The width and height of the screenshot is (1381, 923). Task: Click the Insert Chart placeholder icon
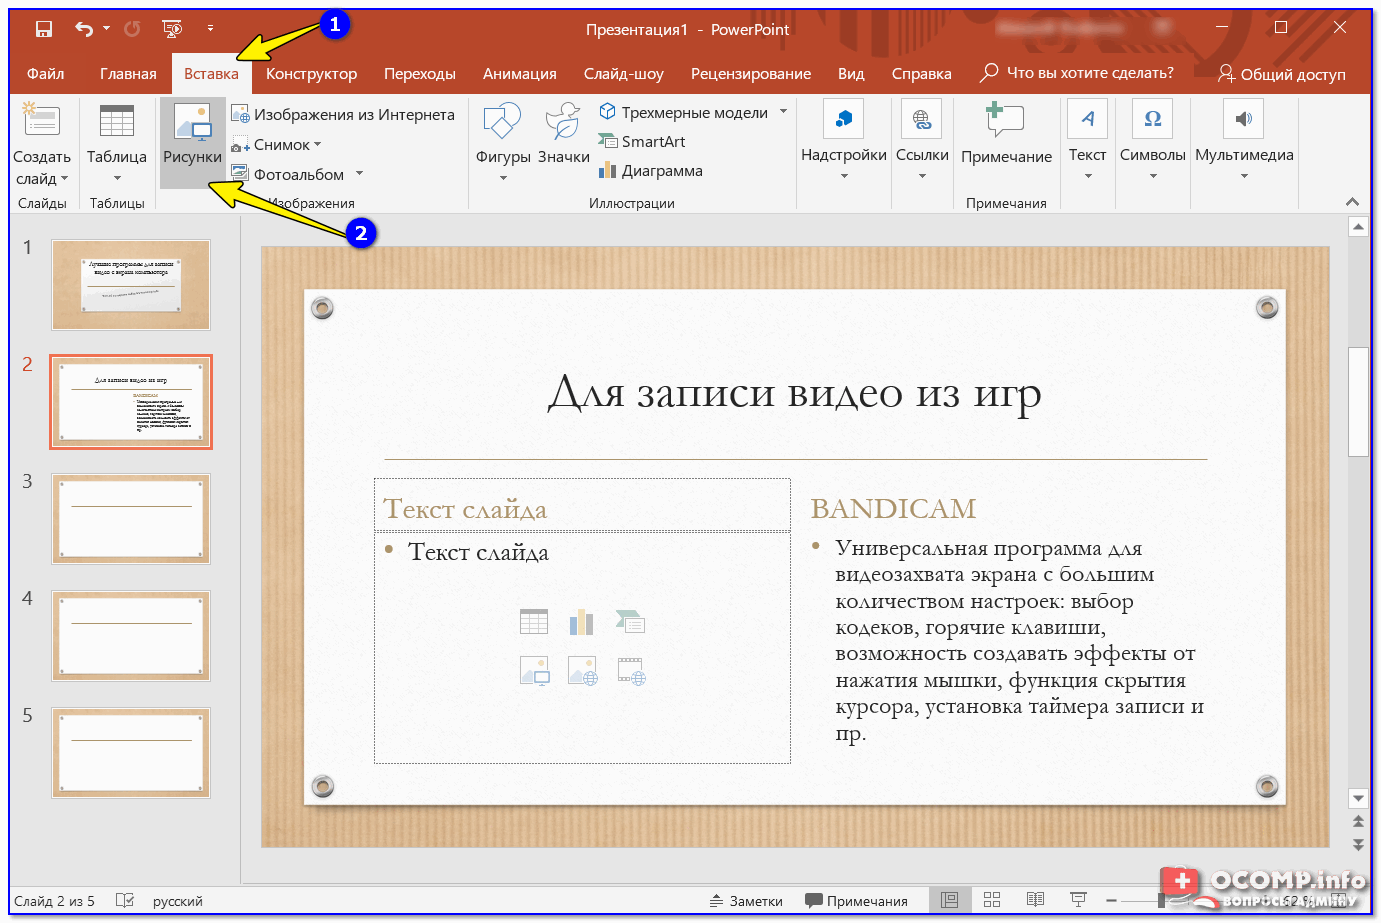(x=582, y=622)
